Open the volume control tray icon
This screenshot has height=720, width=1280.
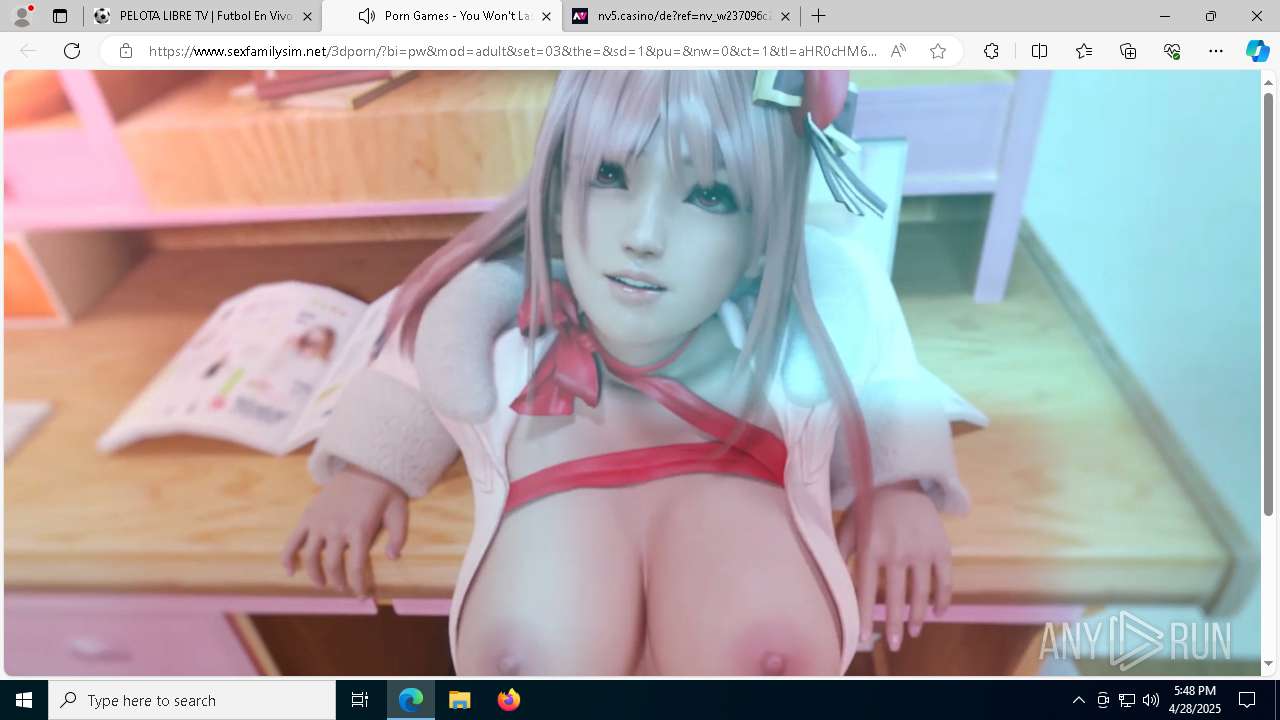pyautogui.click(x=1151, y=700)
